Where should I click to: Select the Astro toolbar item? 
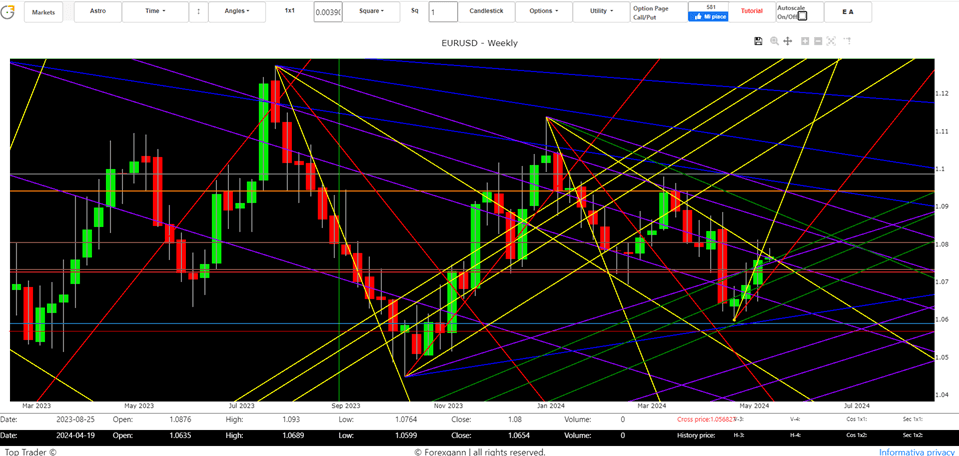pos(96,12)
